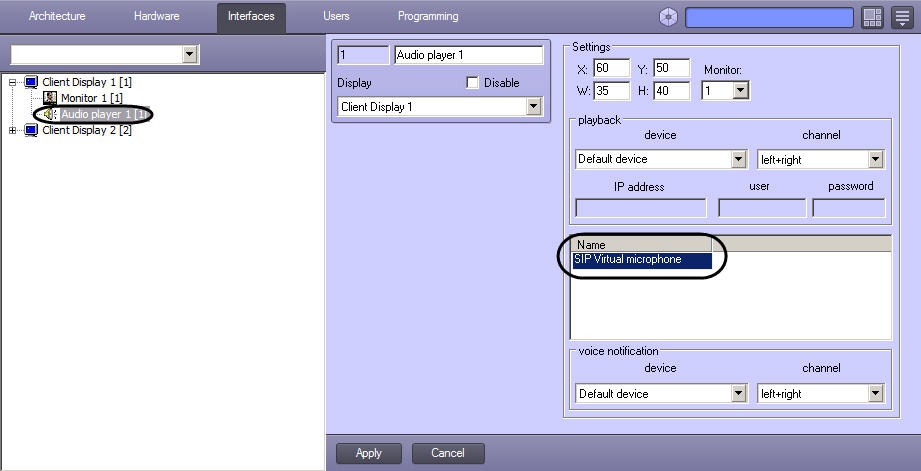Select the SIP Virtual microphone row
This screenshot has height=471, width=921.
click(641, 260)
